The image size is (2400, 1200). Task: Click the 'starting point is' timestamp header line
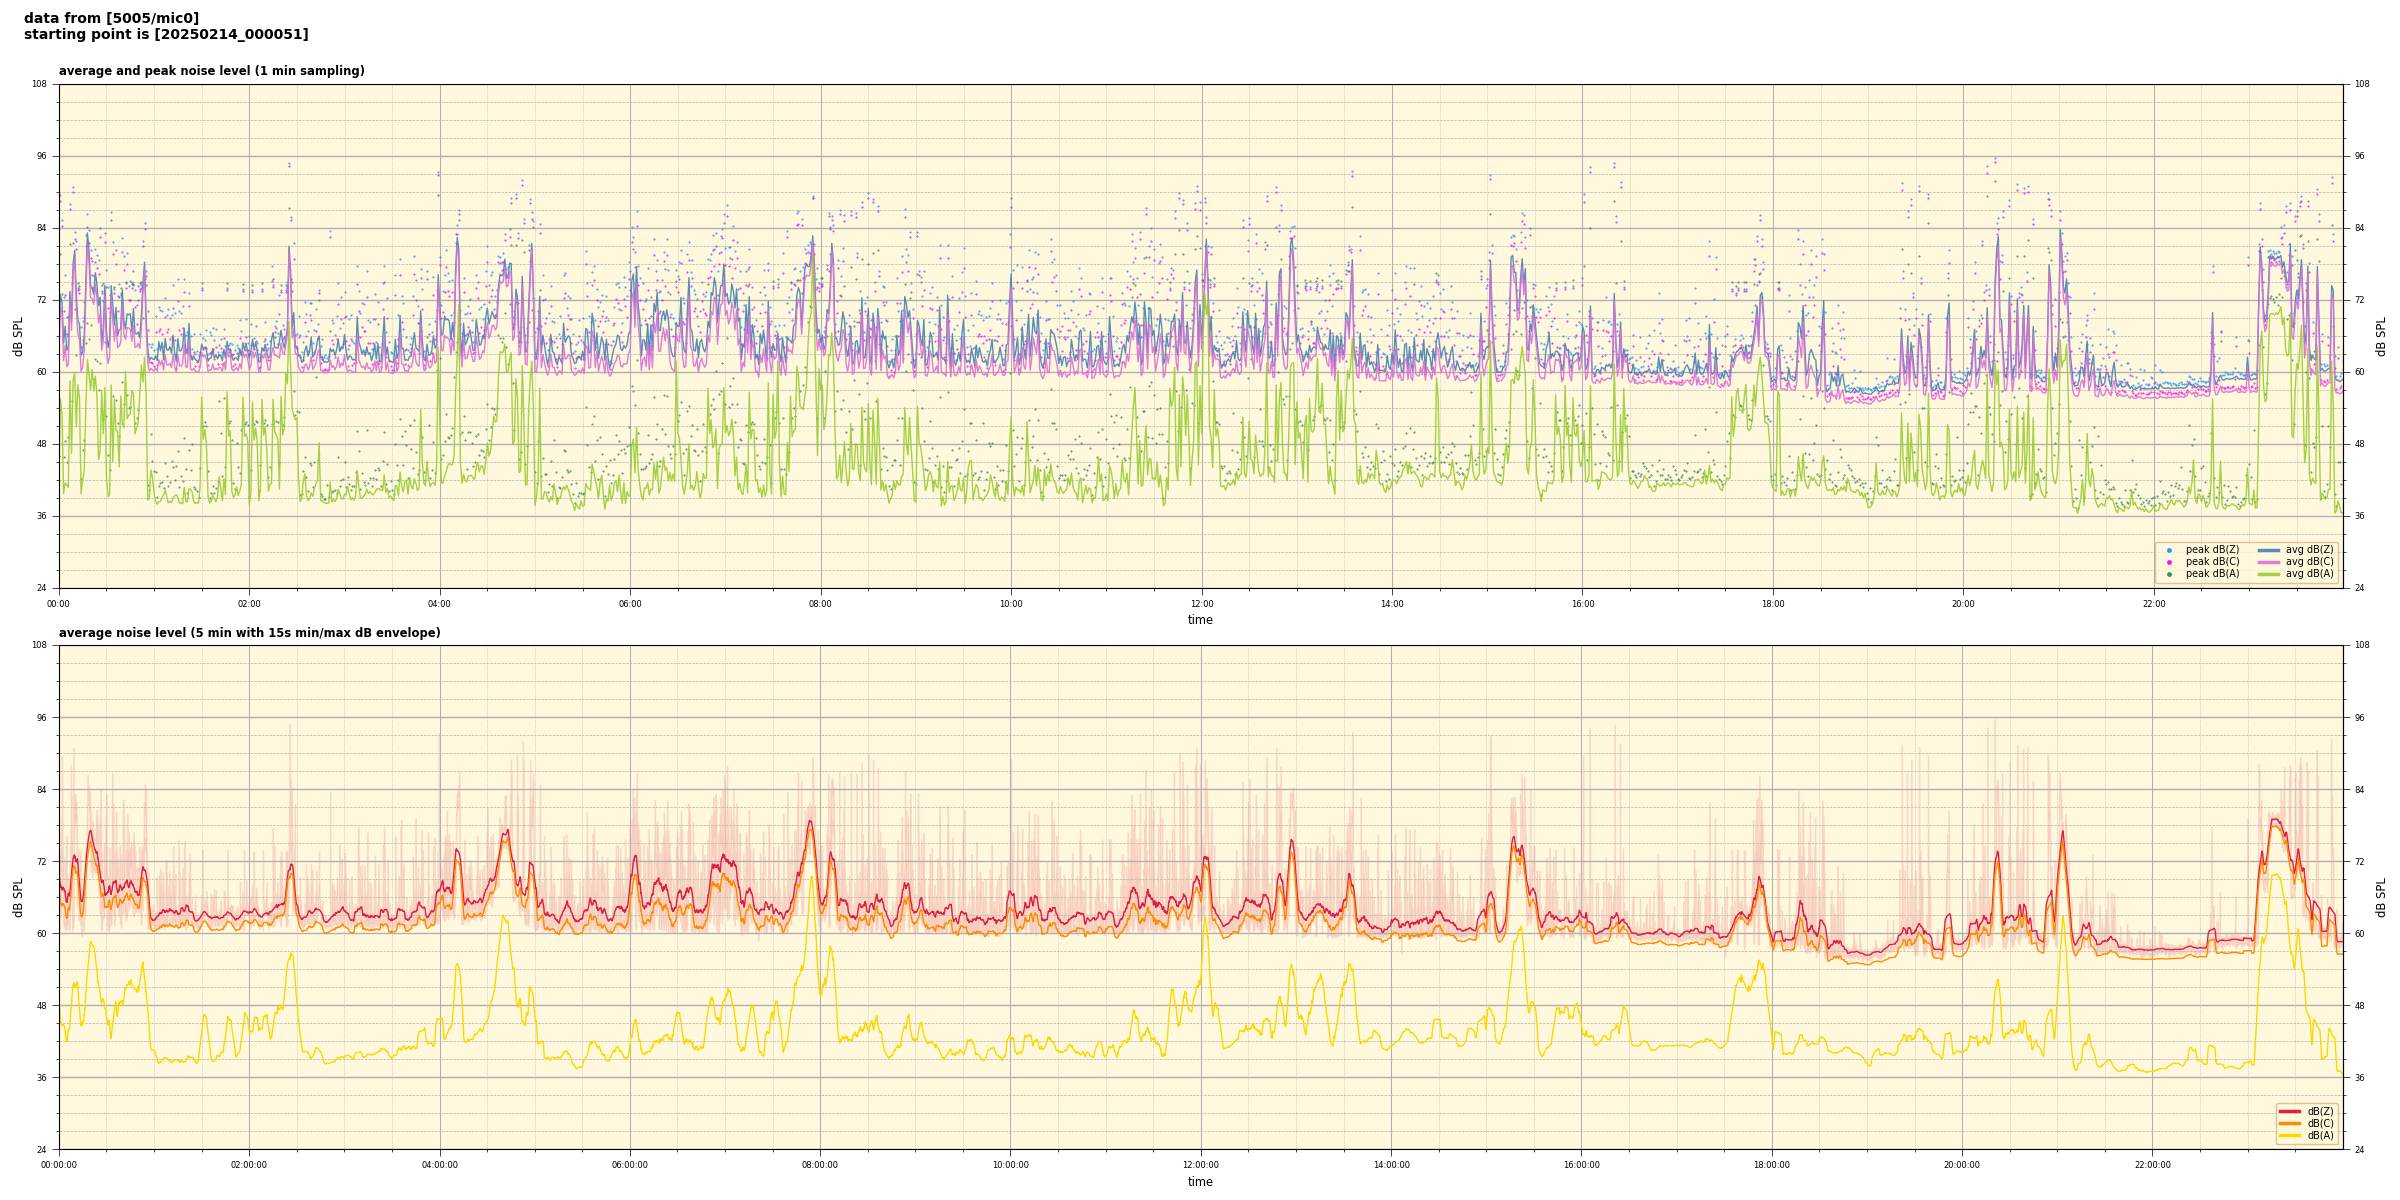click(166, 35)
